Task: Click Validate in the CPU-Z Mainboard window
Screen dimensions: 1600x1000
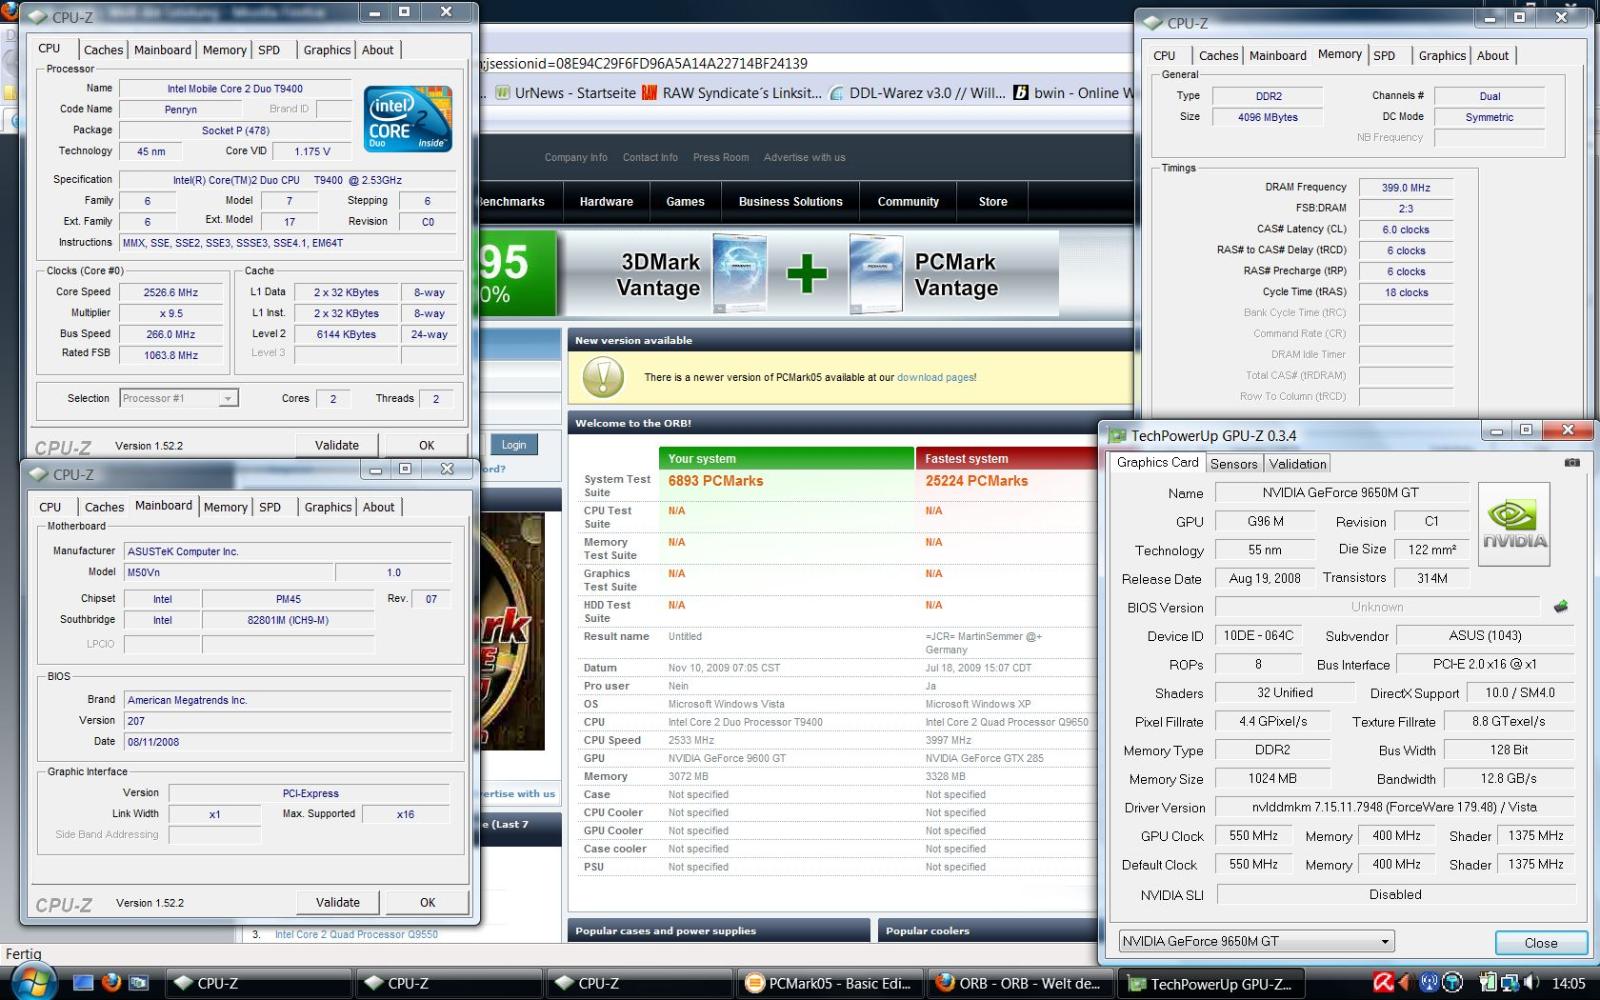Action: 338,902
